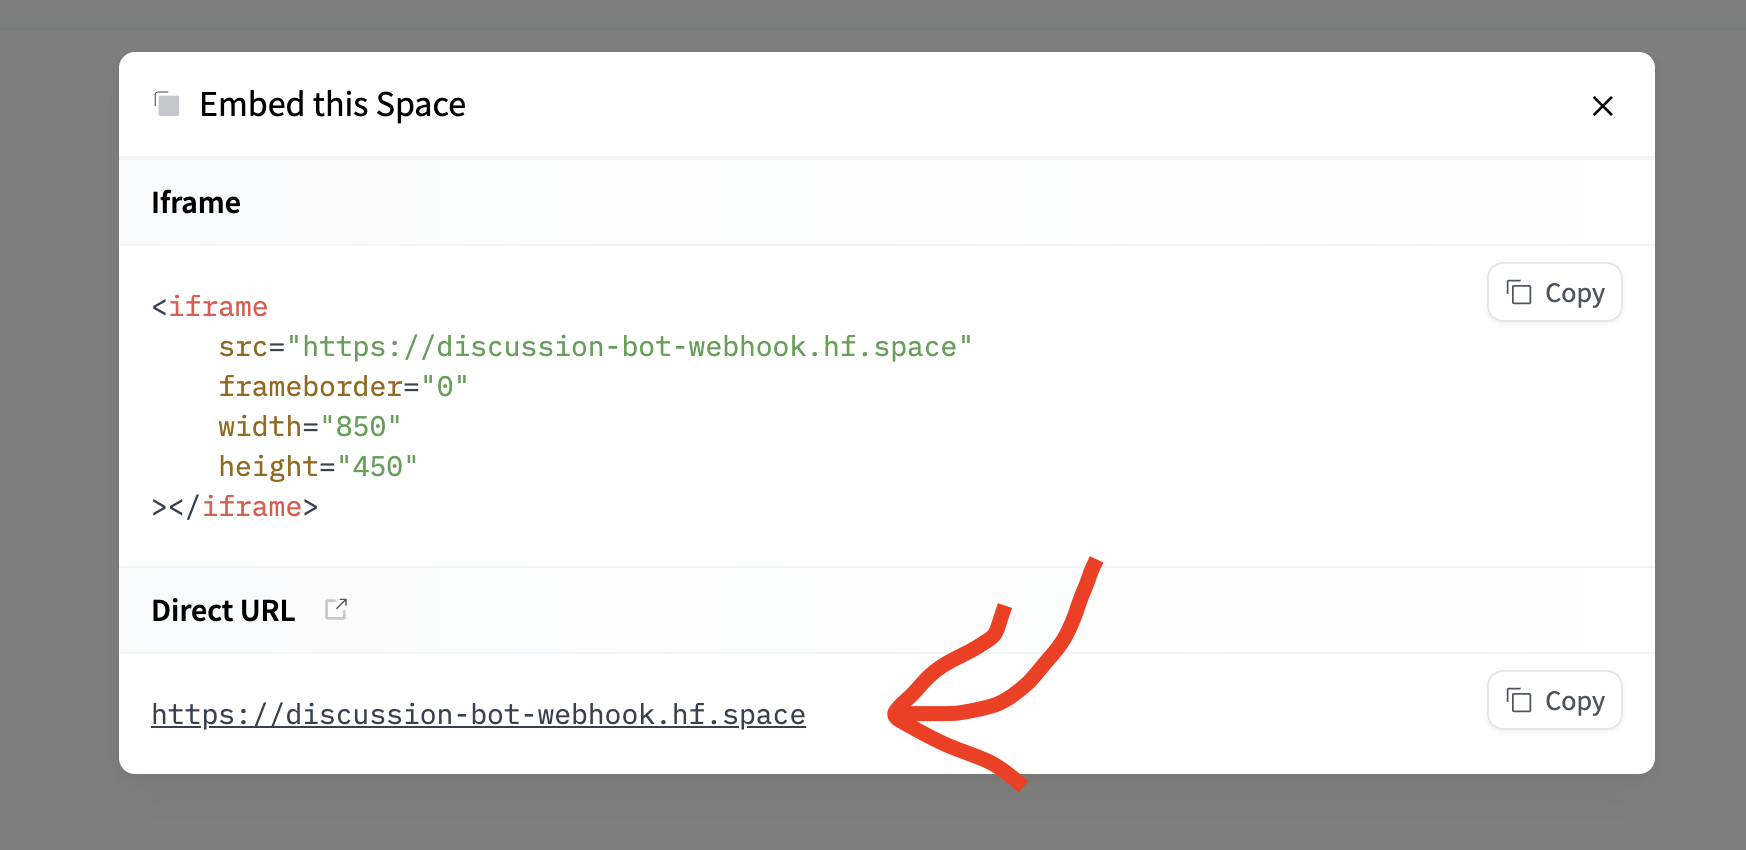Click the Iframe section heading
Screen dimensions: 1746x850
[196, 203]
